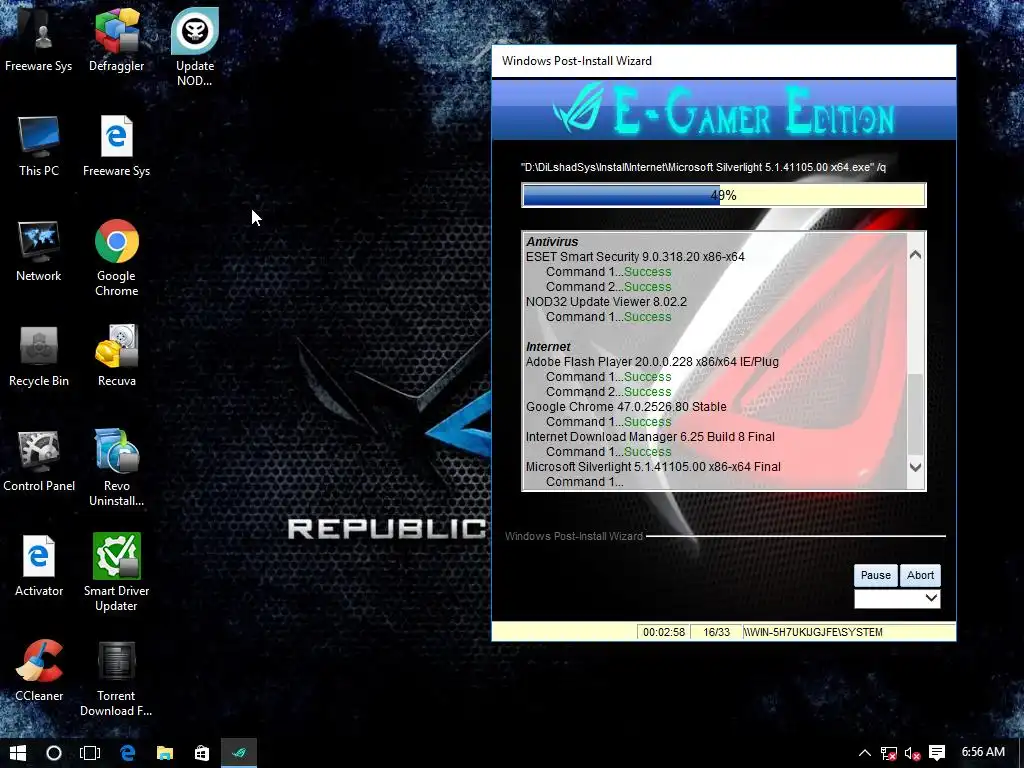Select the Torrent Download F... icon
This screenshot has width=1024, height=768.
click(x=116, y=678)
